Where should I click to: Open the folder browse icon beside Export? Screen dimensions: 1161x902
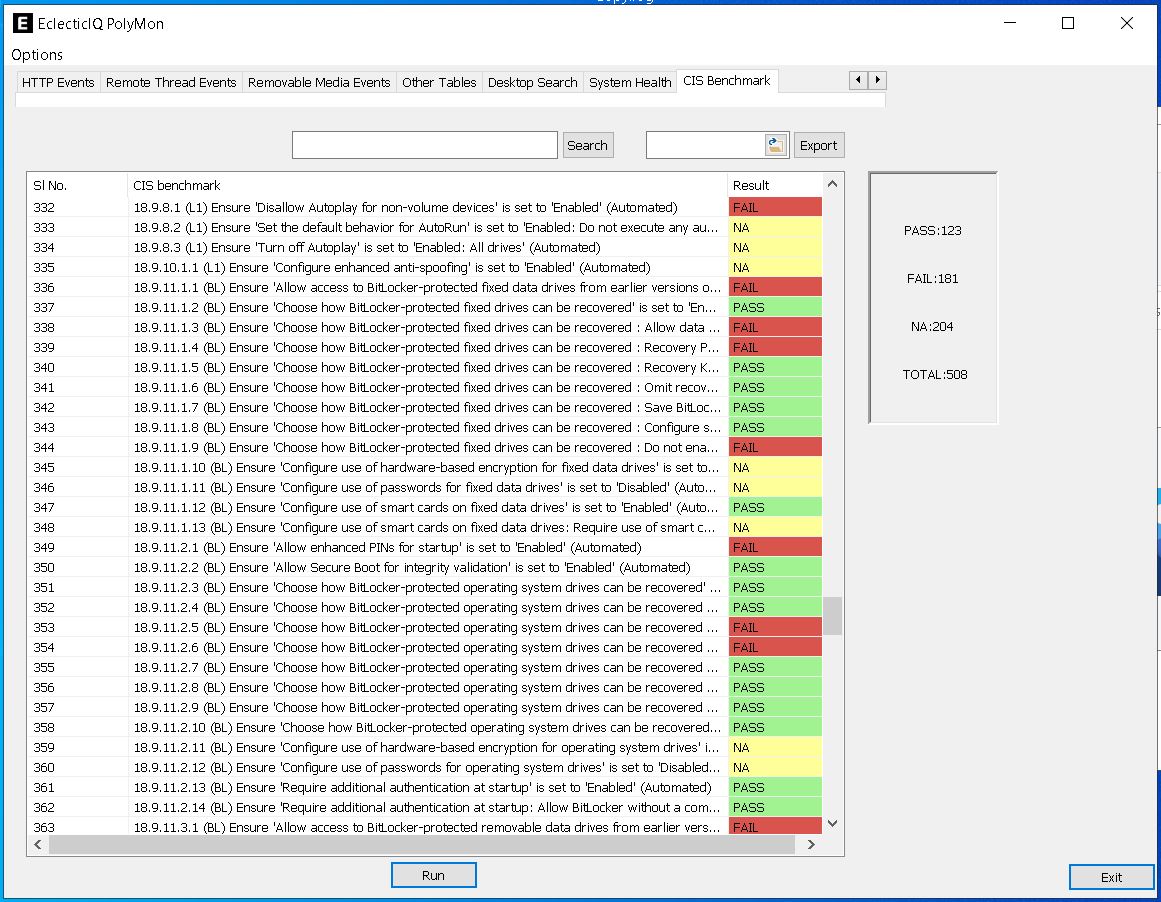(776, 144)
